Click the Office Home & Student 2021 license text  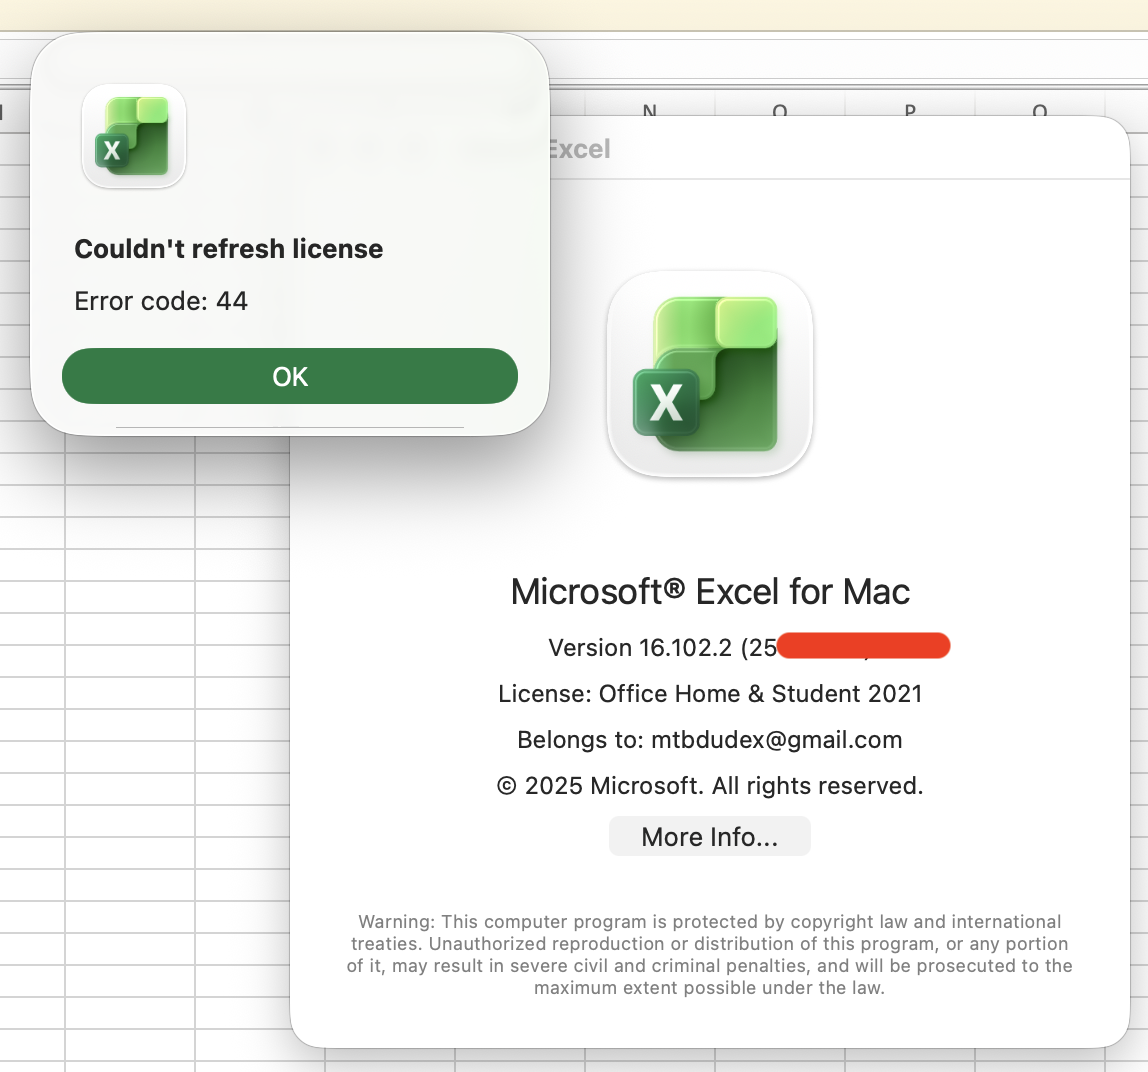click(710, 693)
